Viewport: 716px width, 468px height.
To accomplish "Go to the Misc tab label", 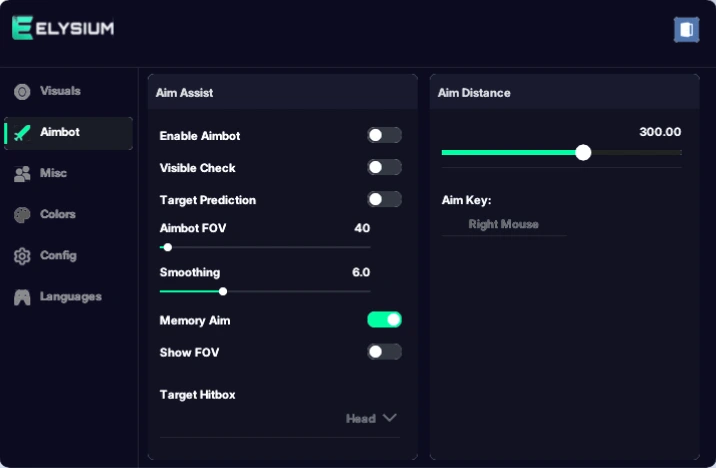I will coord(53,173).
